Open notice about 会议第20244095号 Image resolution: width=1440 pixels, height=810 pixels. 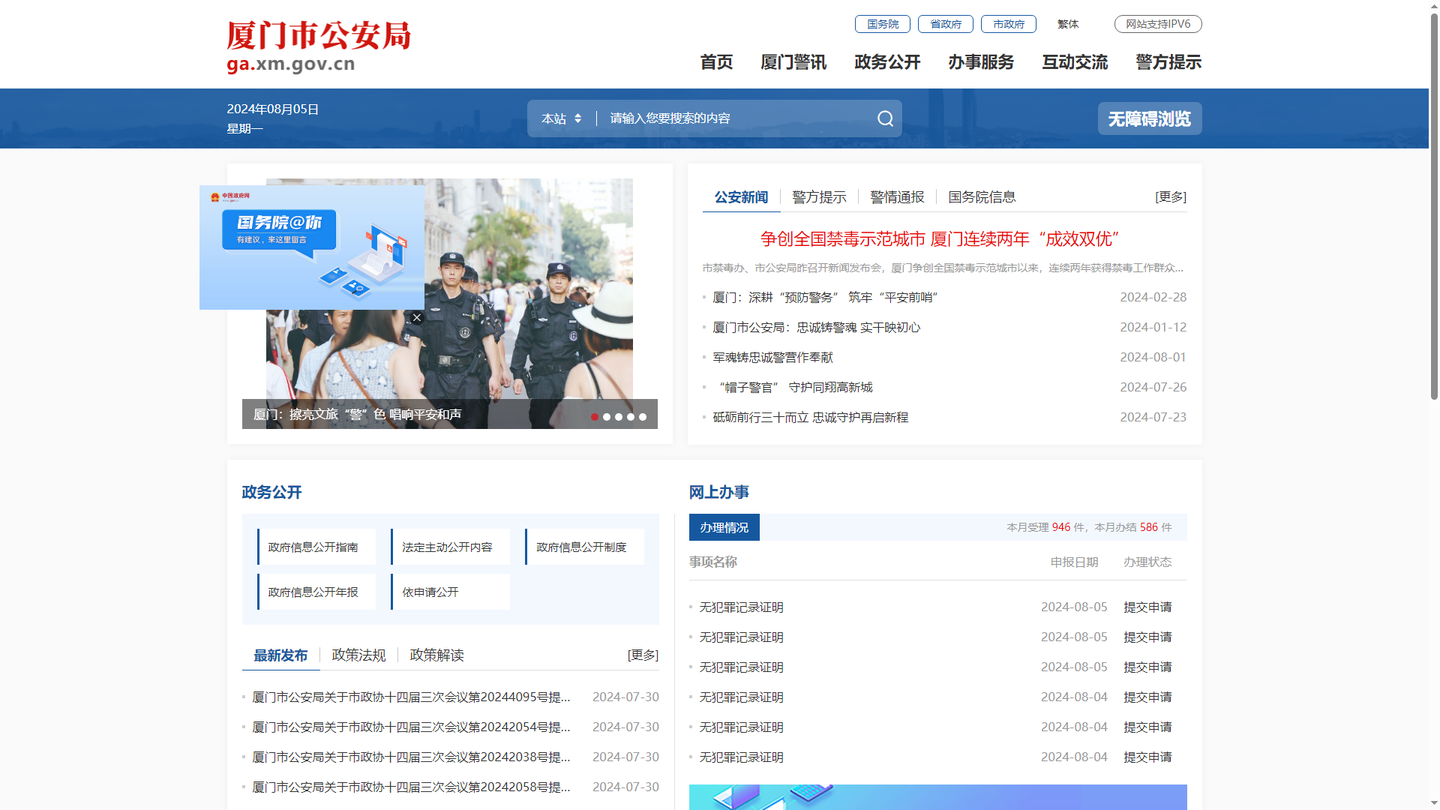411,697
